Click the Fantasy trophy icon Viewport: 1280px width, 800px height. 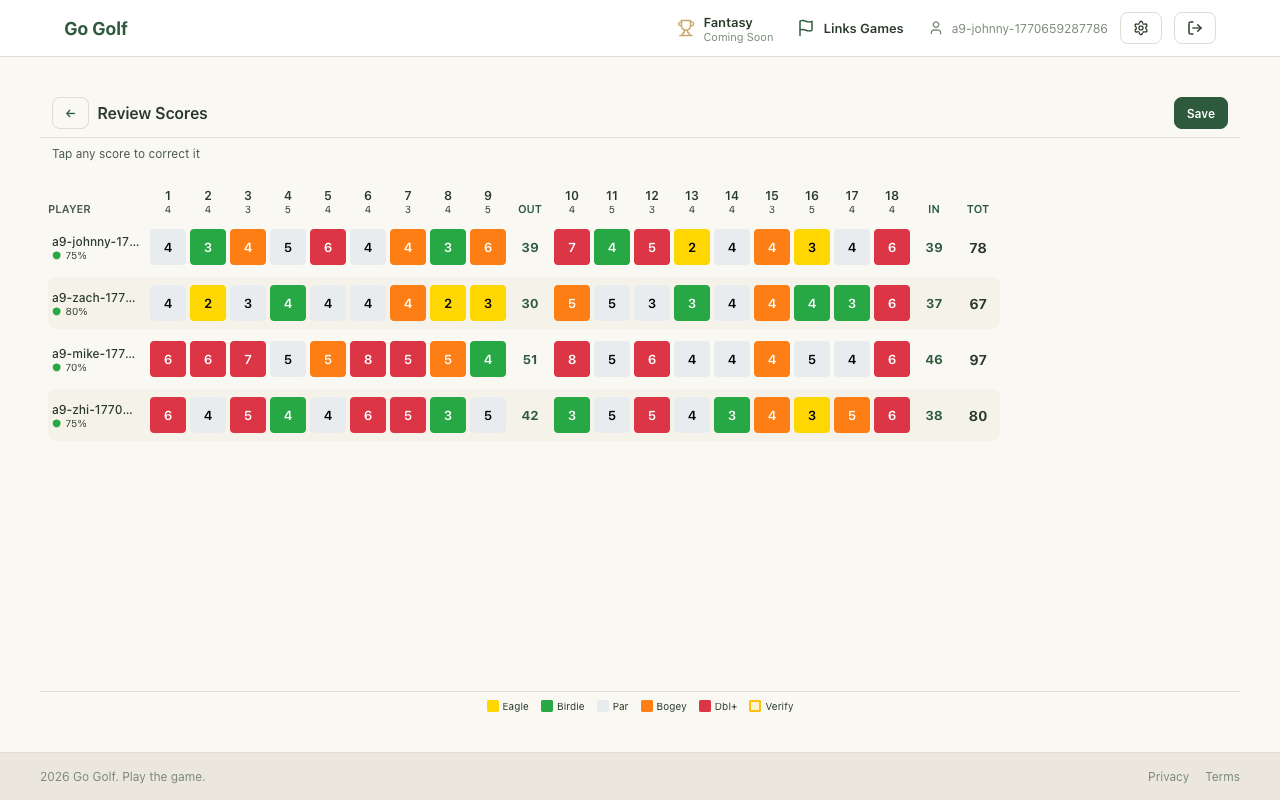click(686, 28)
